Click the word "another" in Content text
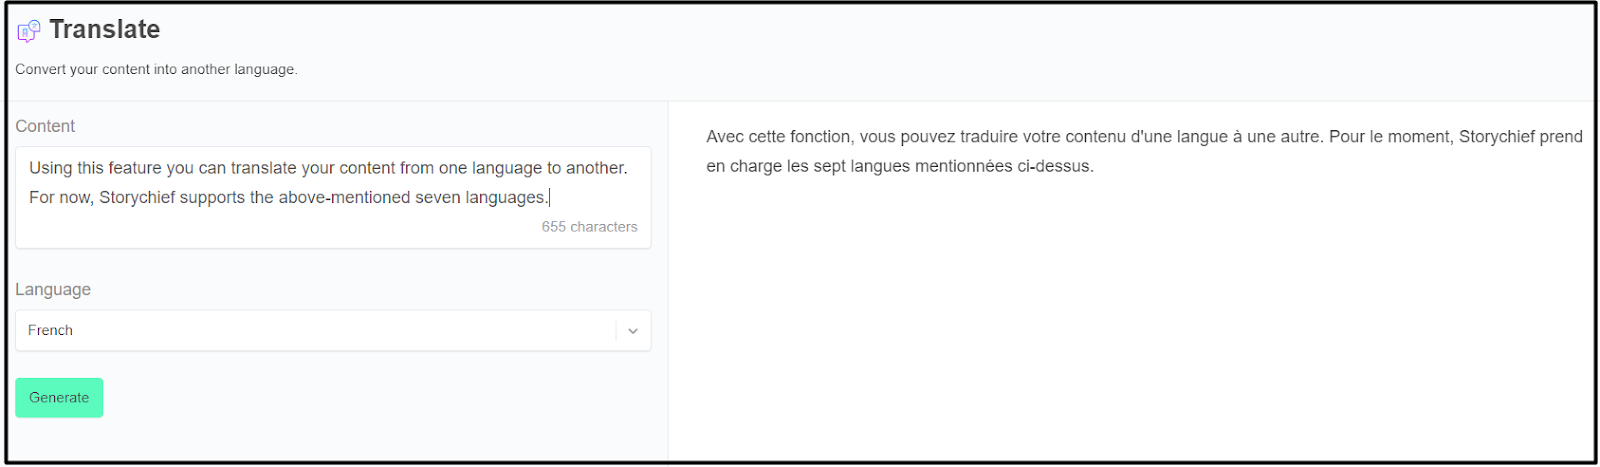The width and height of the screenshot is (1600, 467). tap(595, 168)
